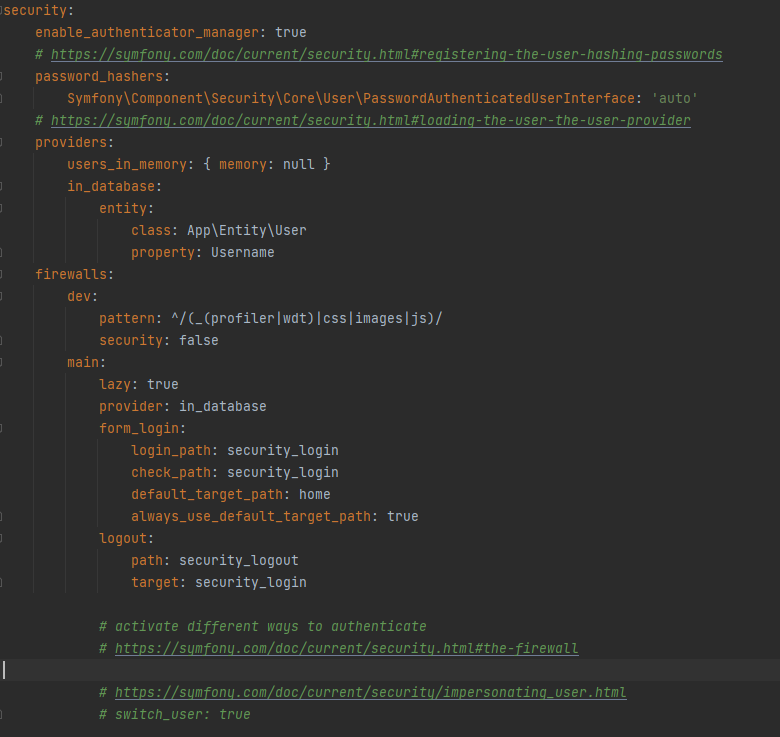The height and width of the screenshot is (737, 780).
Task: Click the "login_path" key
Action: pyautogui.click(x=171, y=451)
